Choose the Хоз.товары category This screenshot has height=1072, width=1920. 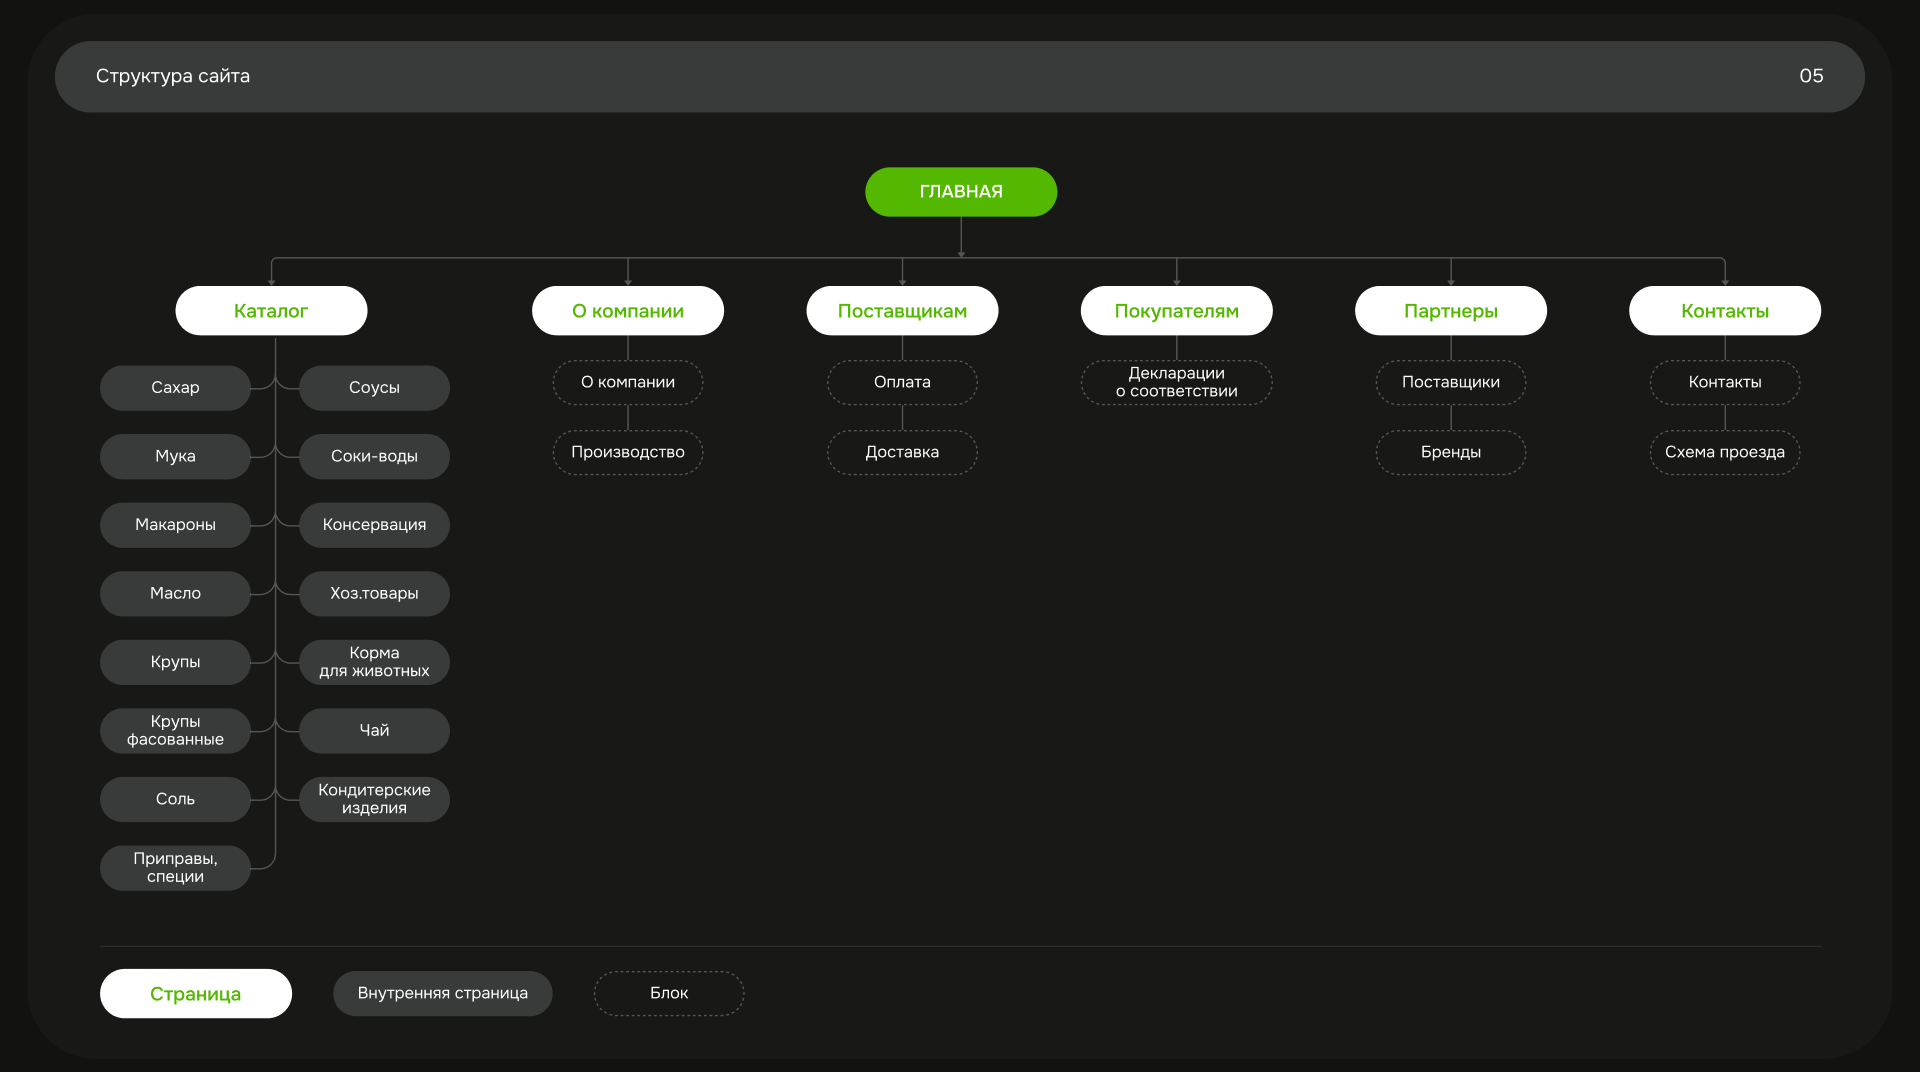tap(374, 594)
